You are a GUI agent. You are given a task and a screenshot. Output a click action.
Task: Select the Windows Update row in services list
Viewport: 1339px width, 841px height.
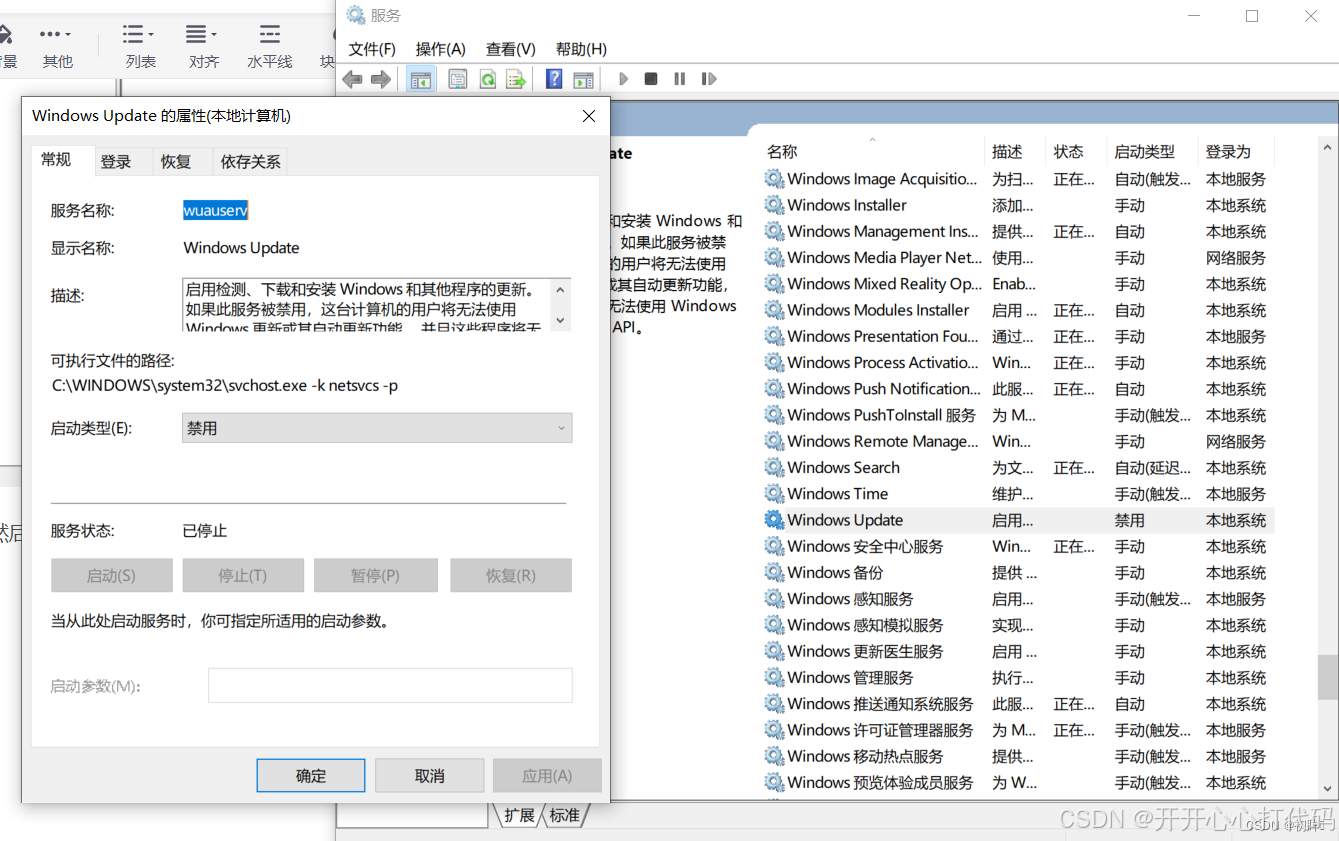1017,520
